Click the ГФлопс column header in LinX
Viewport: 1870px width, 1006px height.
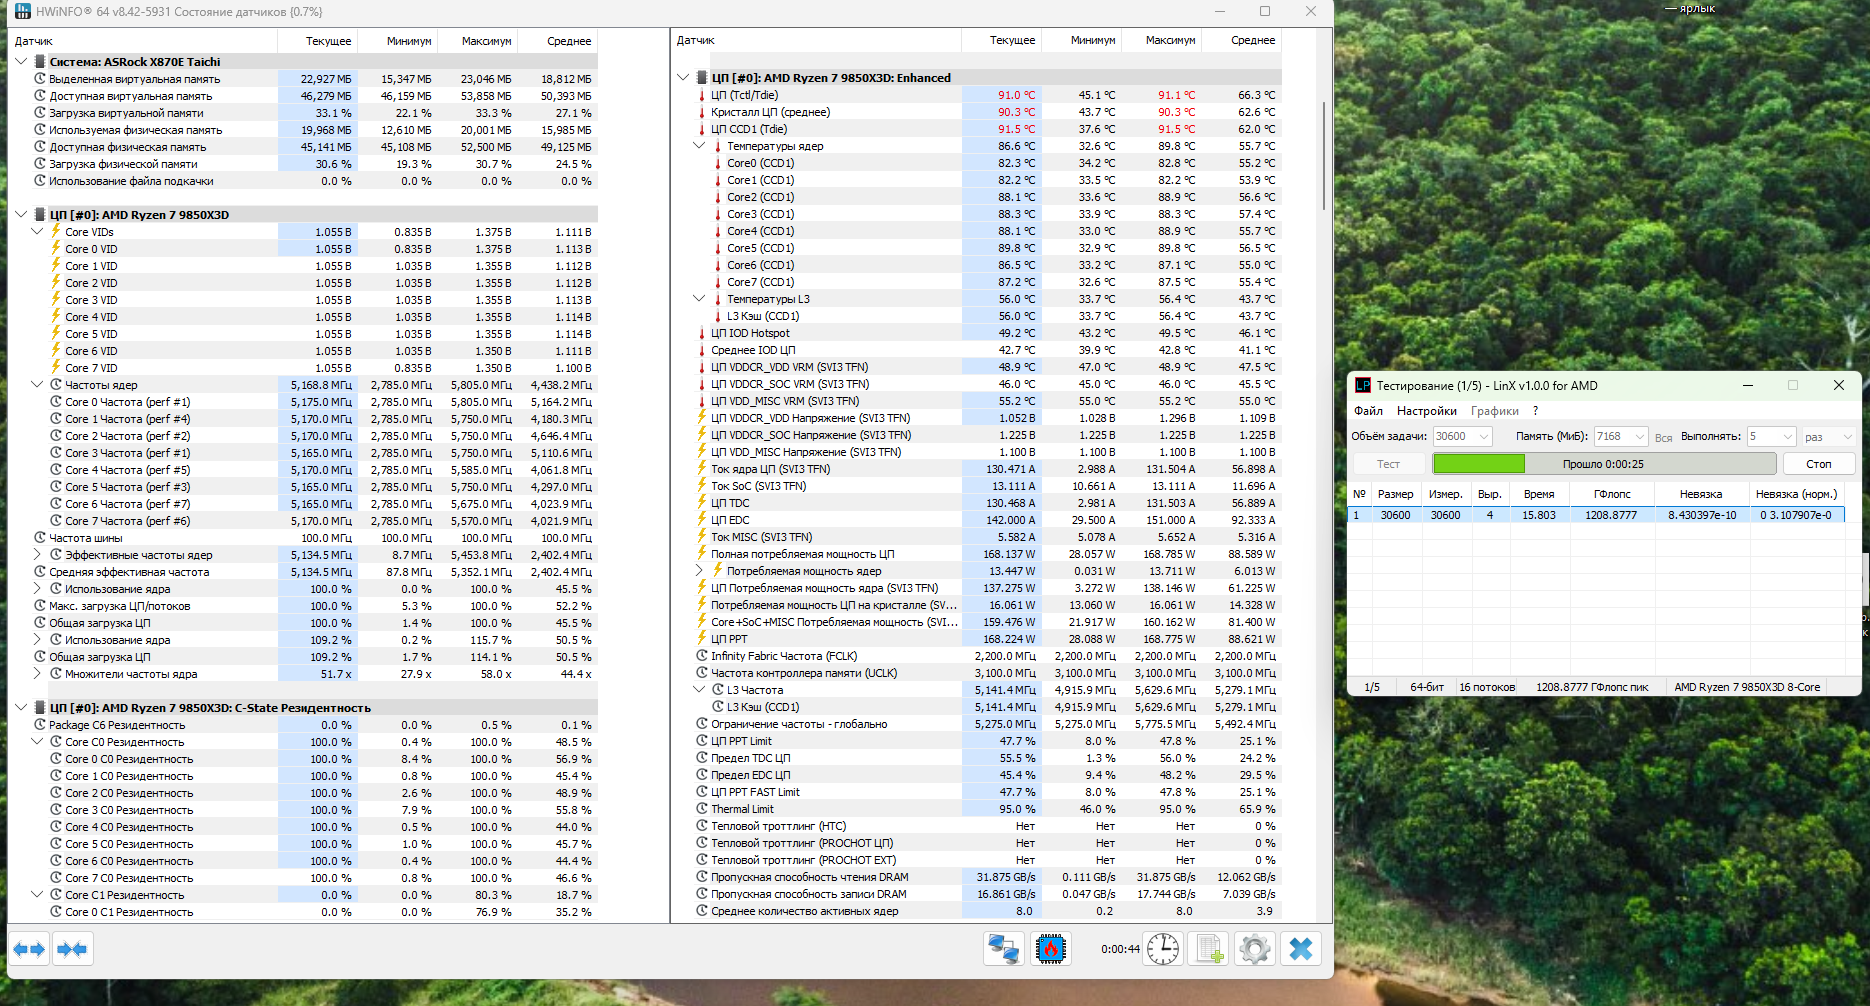[x=1612, y=494]
